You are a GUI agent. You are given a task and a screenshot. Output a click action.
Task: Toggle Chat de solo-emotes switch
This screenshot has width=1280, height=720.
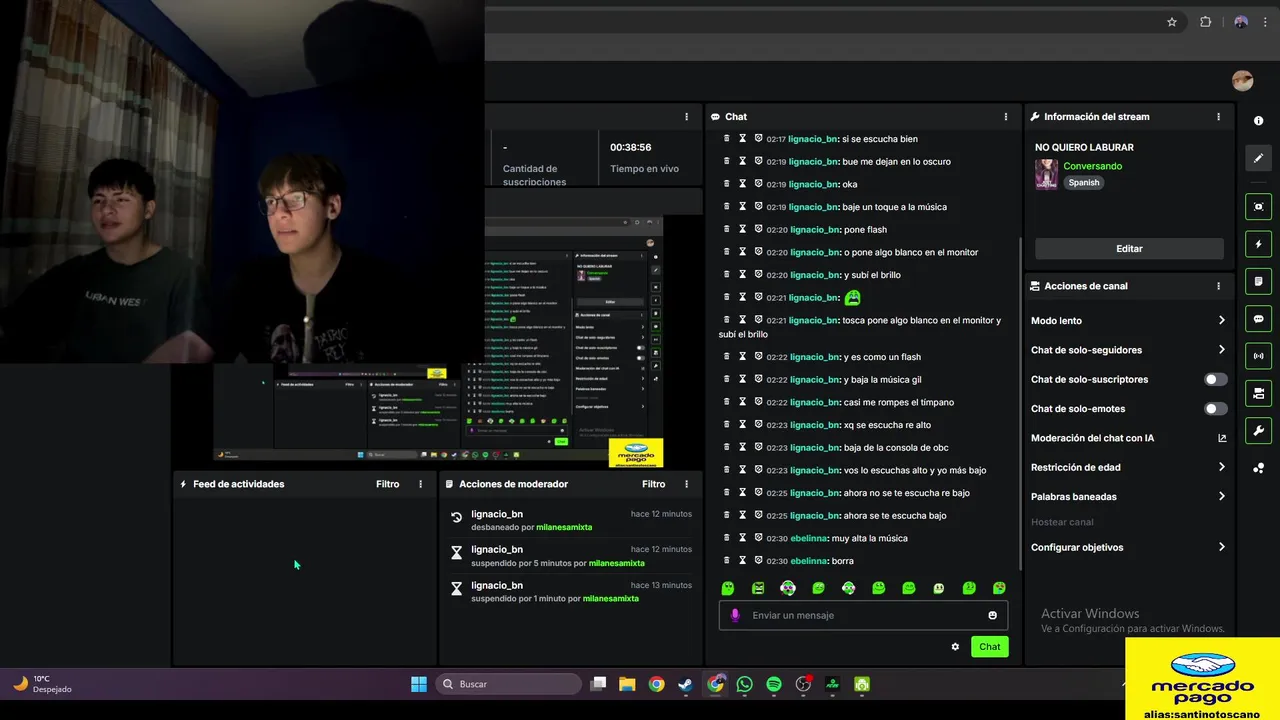1215,408
